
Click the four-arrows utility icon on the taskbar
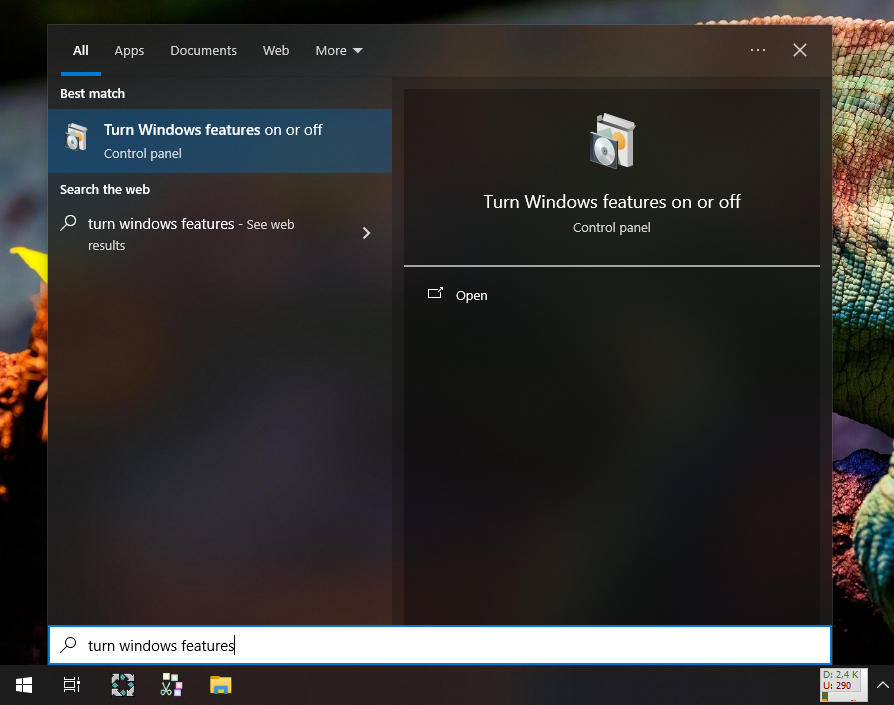(121, 684)
